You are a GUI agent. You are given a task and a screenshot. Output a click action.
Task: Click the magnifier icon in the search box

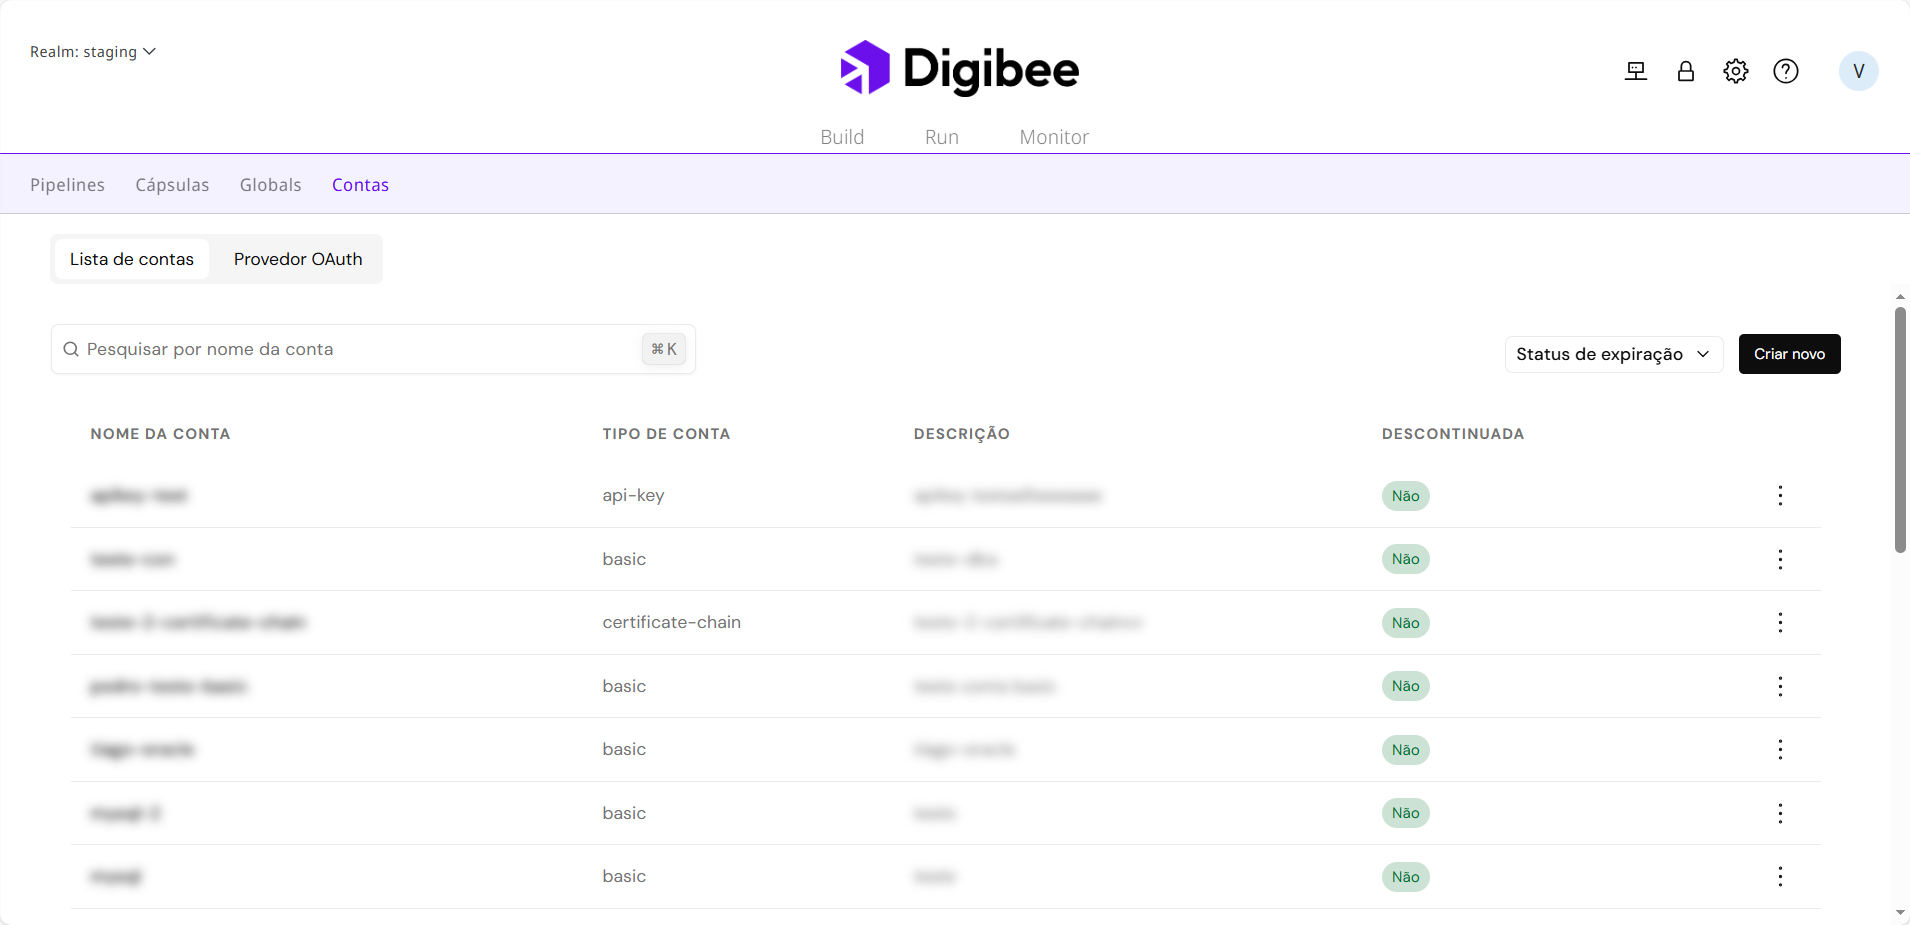pos(71,349)
